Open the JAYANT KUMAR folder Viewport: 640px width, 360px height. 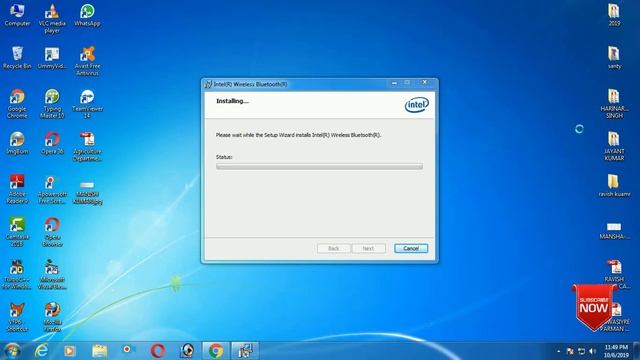[x=614, y=146]
